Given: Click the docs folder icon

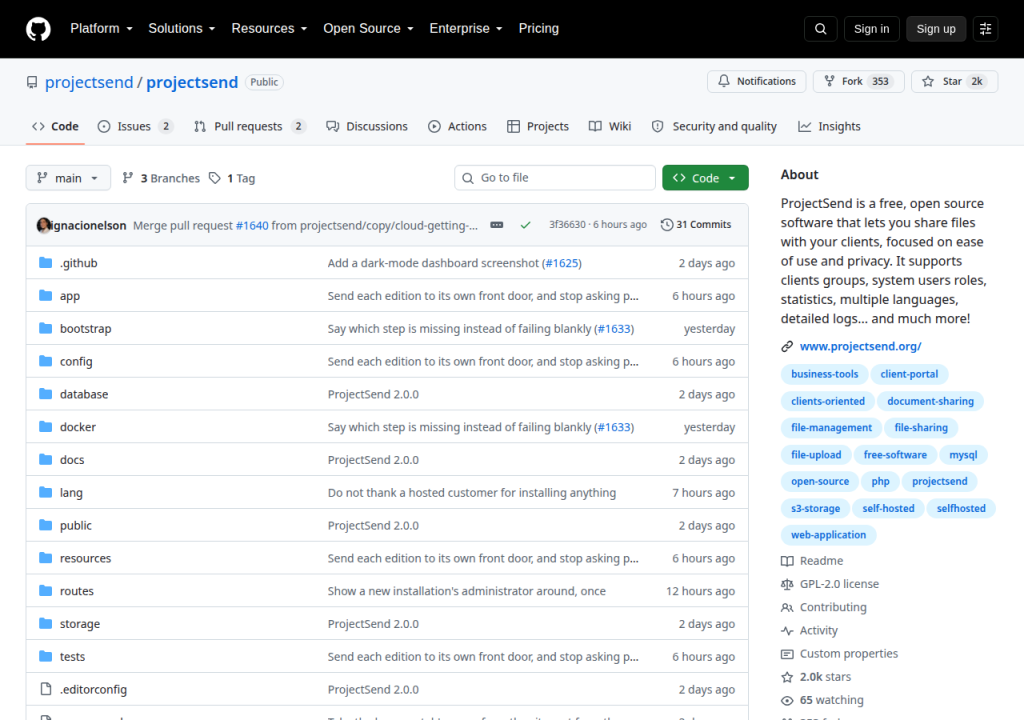Looking at the screenshot, I should point(45,459).
